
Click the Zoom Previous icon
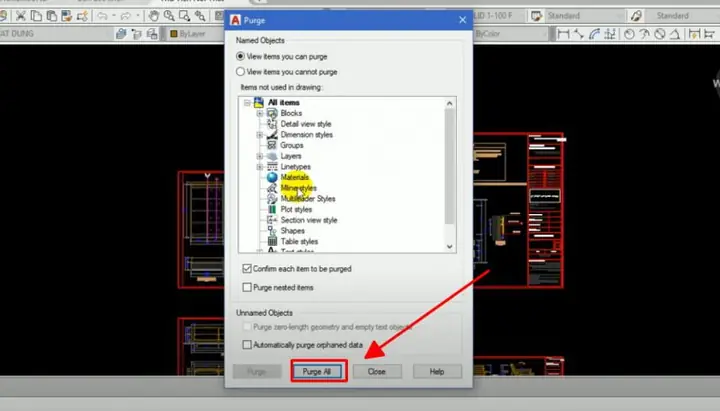[x=200, y=16]
